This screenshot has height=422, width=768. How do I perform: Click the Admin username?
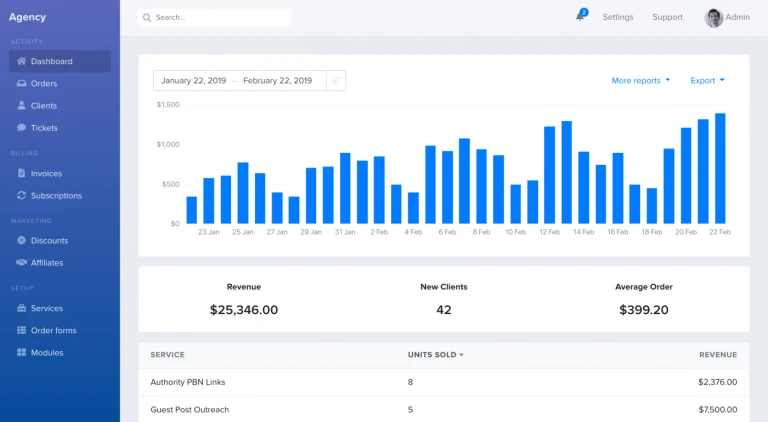[x=737, y=17]
